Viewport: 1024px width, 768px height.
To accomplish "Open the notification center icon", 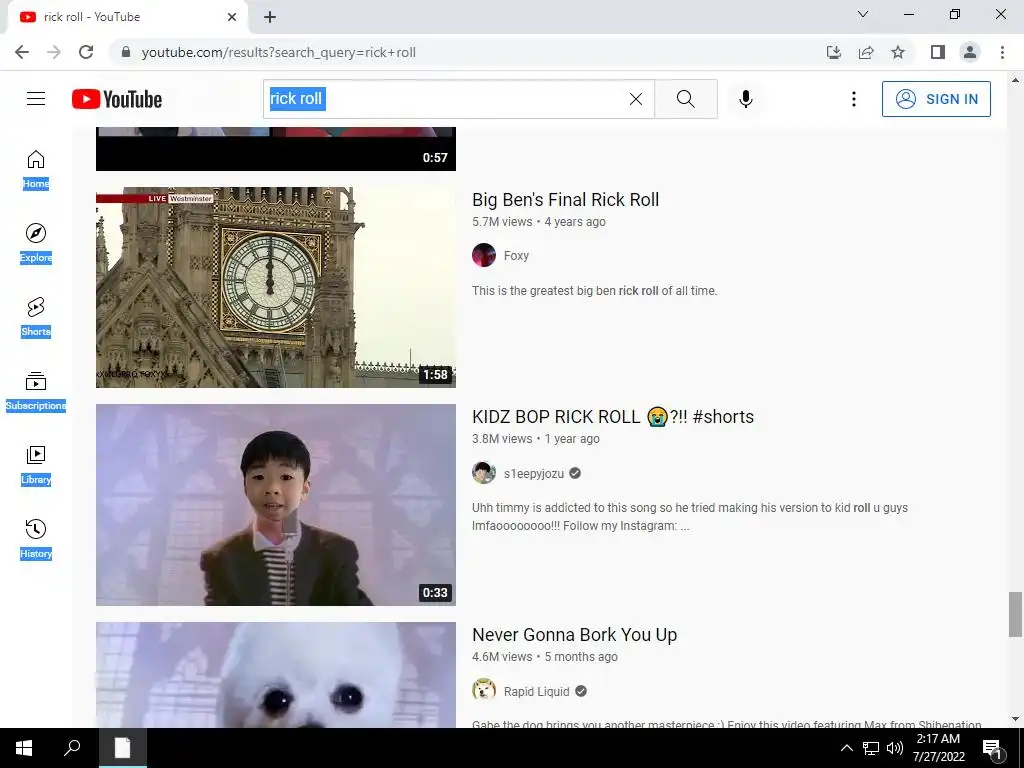I will pos(992,748).
